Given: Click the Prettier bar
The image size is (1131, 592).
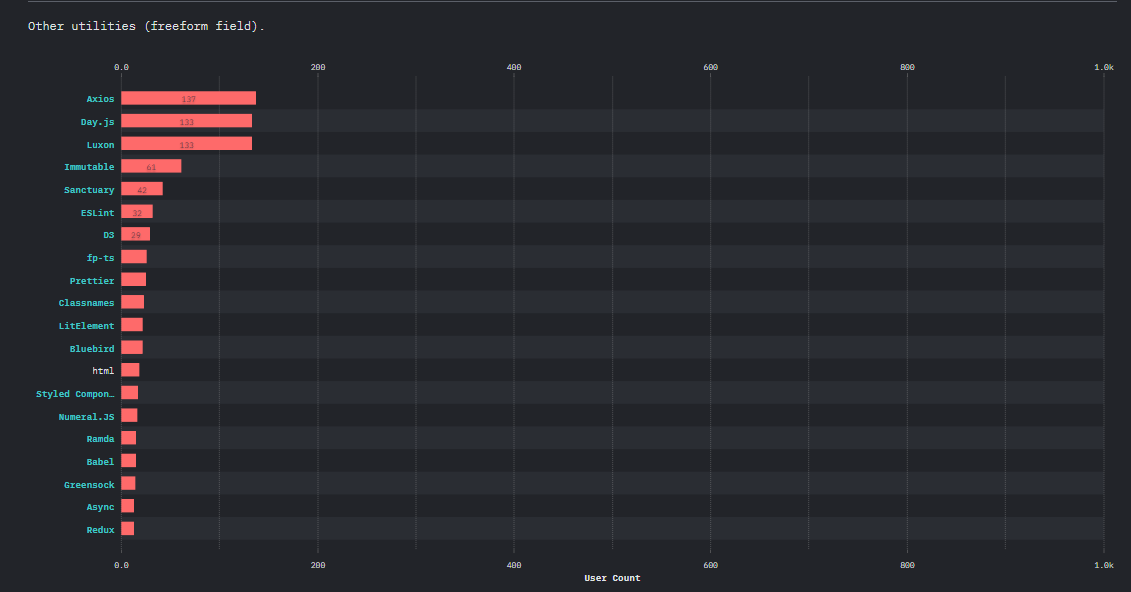Looking at the screenshot, I should click(133, 280).
